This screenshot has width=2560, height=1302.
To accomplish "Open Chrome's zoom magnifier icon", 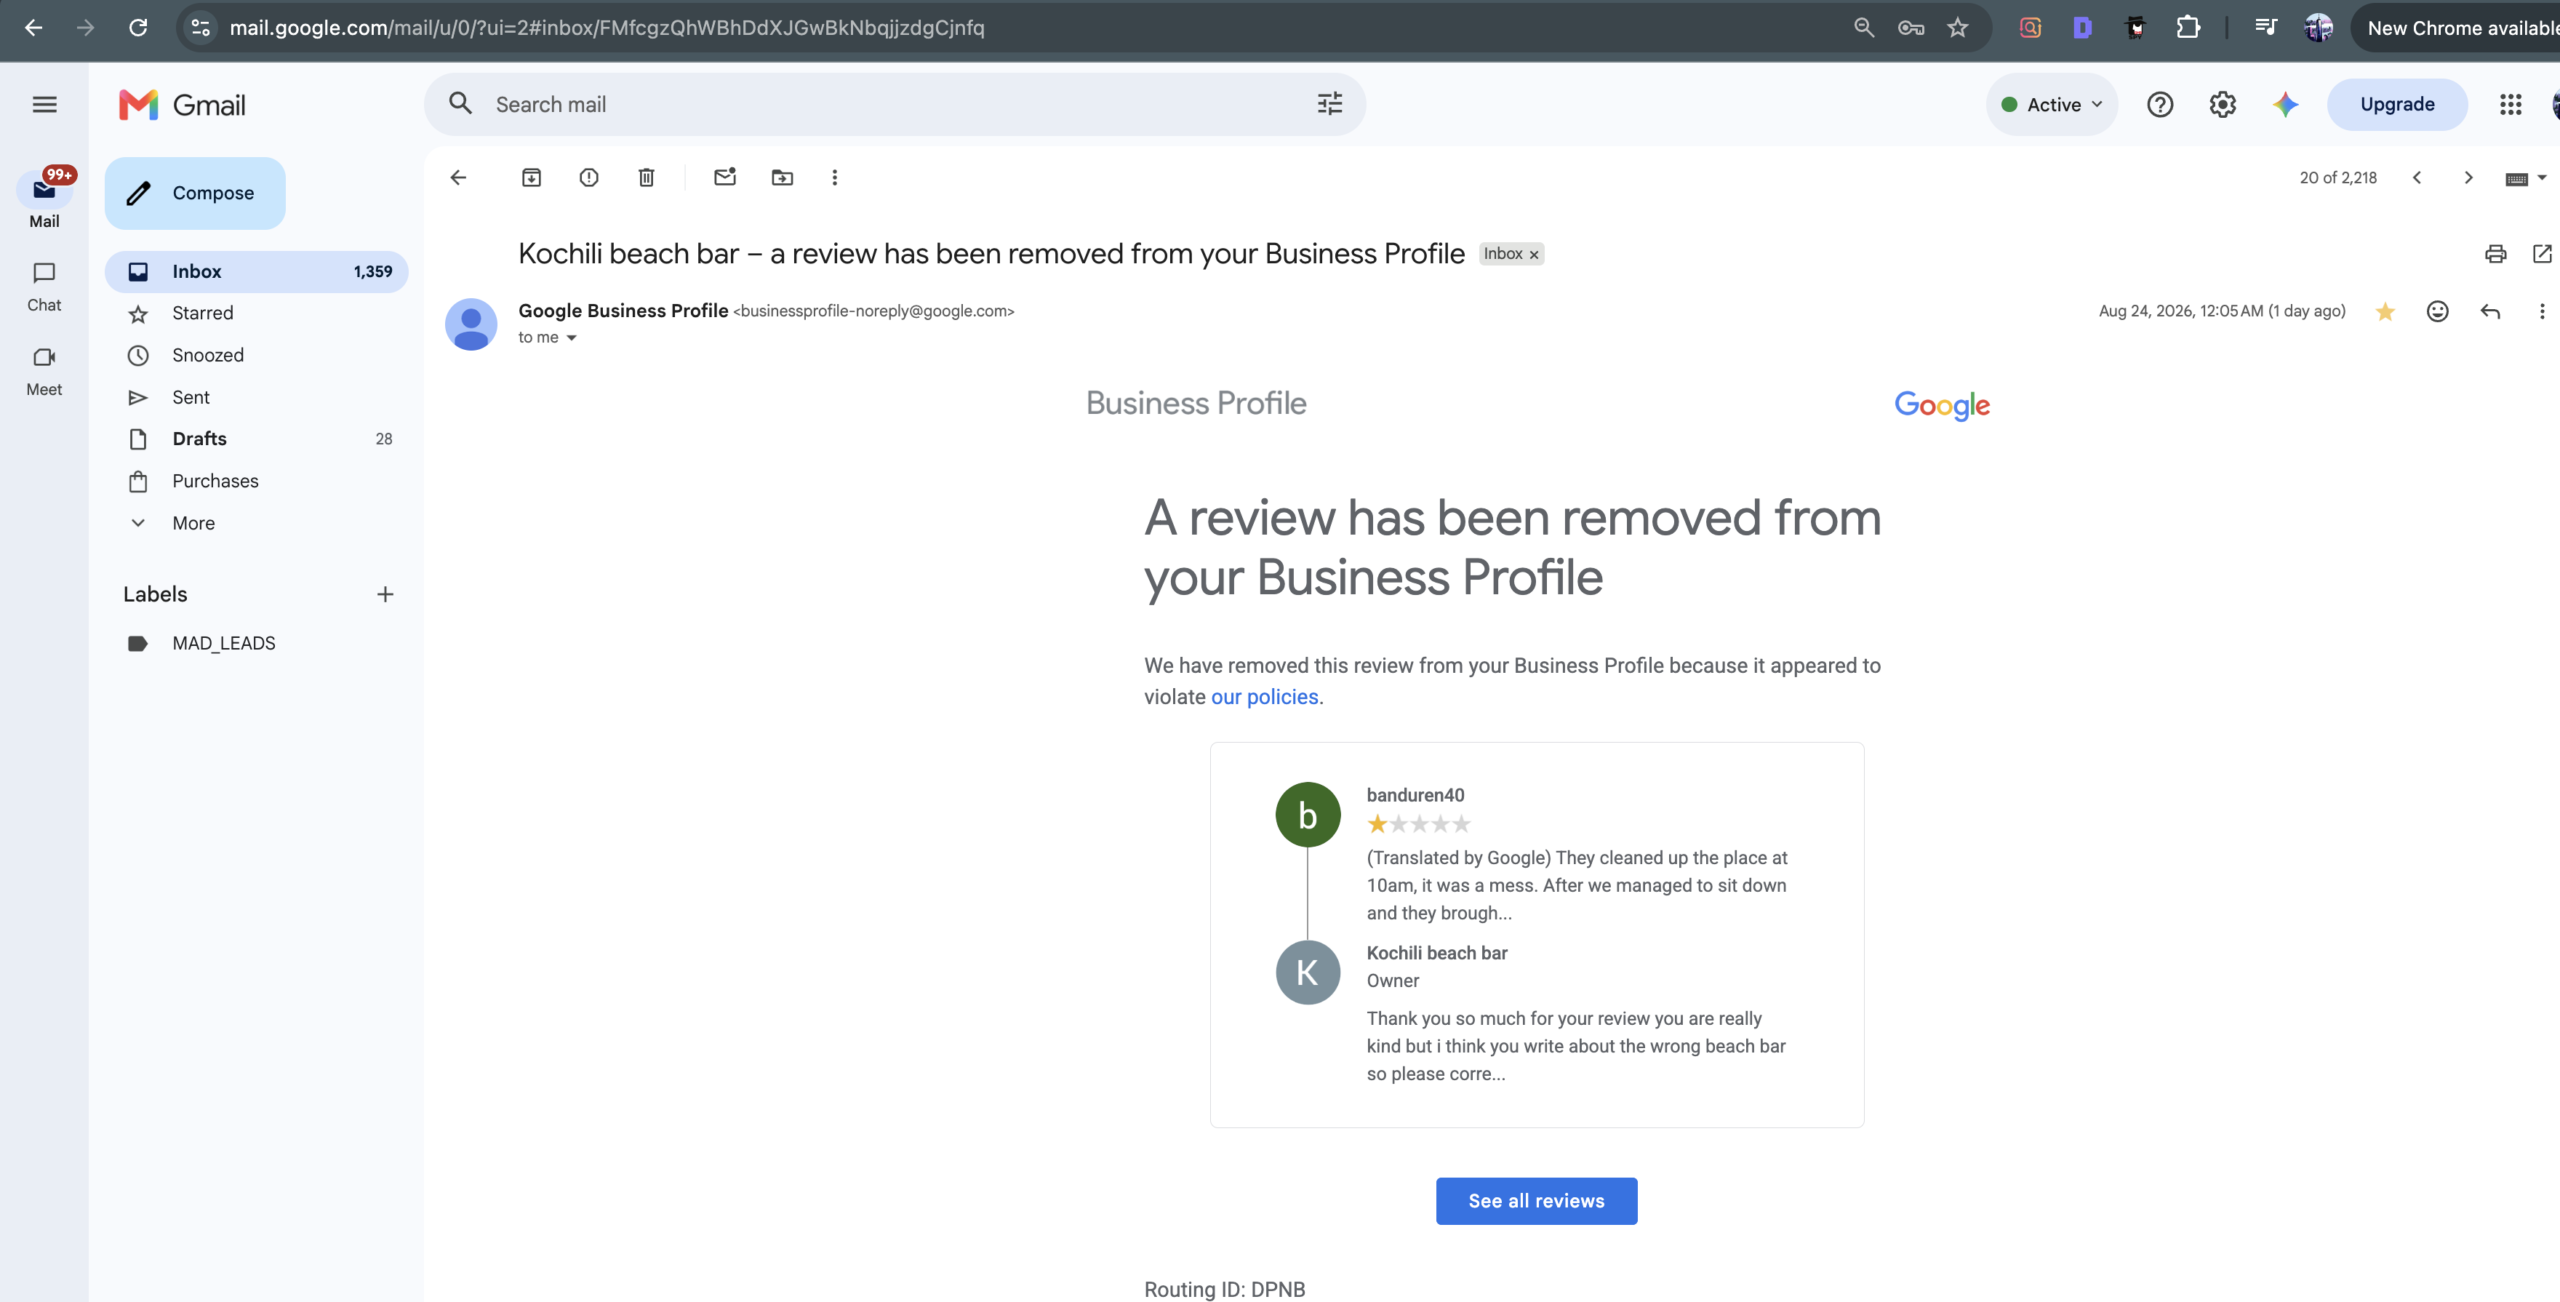I will 1864,28.
